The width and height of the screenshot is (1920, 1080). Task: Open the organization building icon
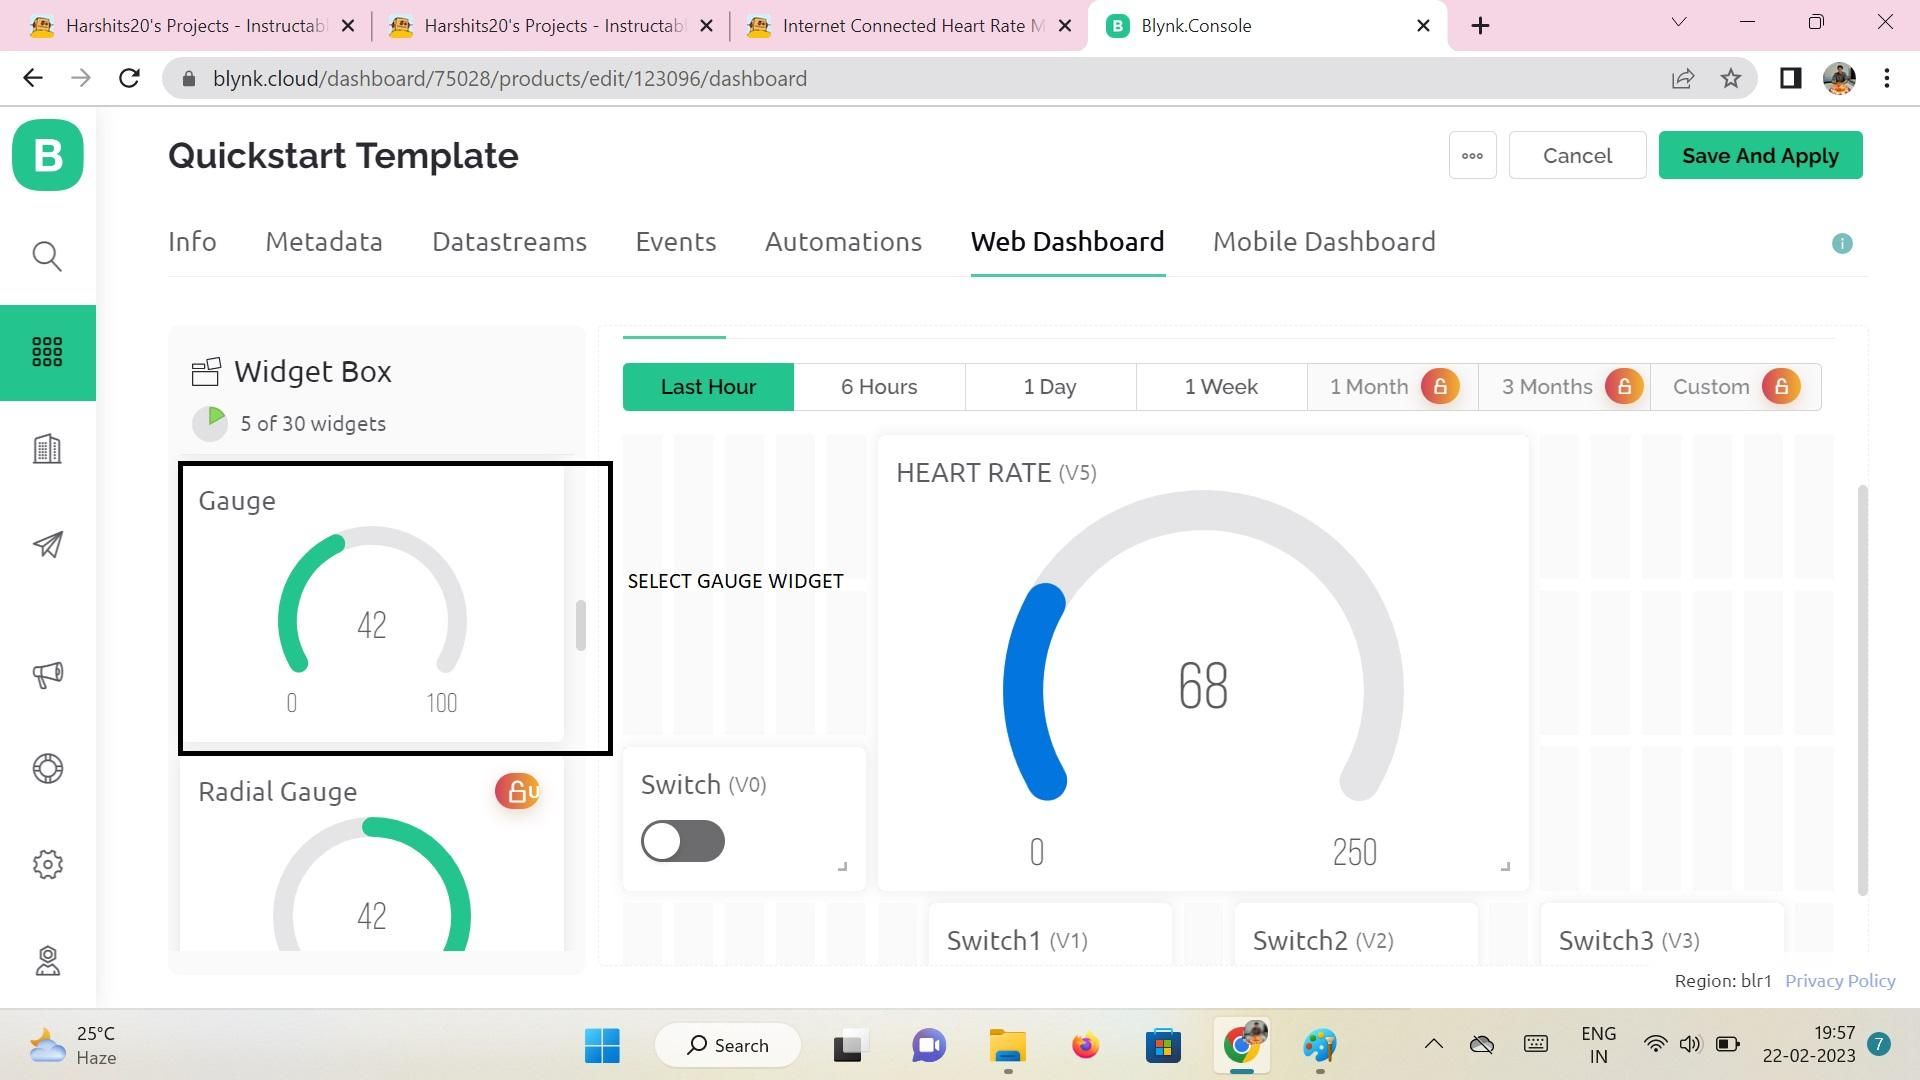47,449
